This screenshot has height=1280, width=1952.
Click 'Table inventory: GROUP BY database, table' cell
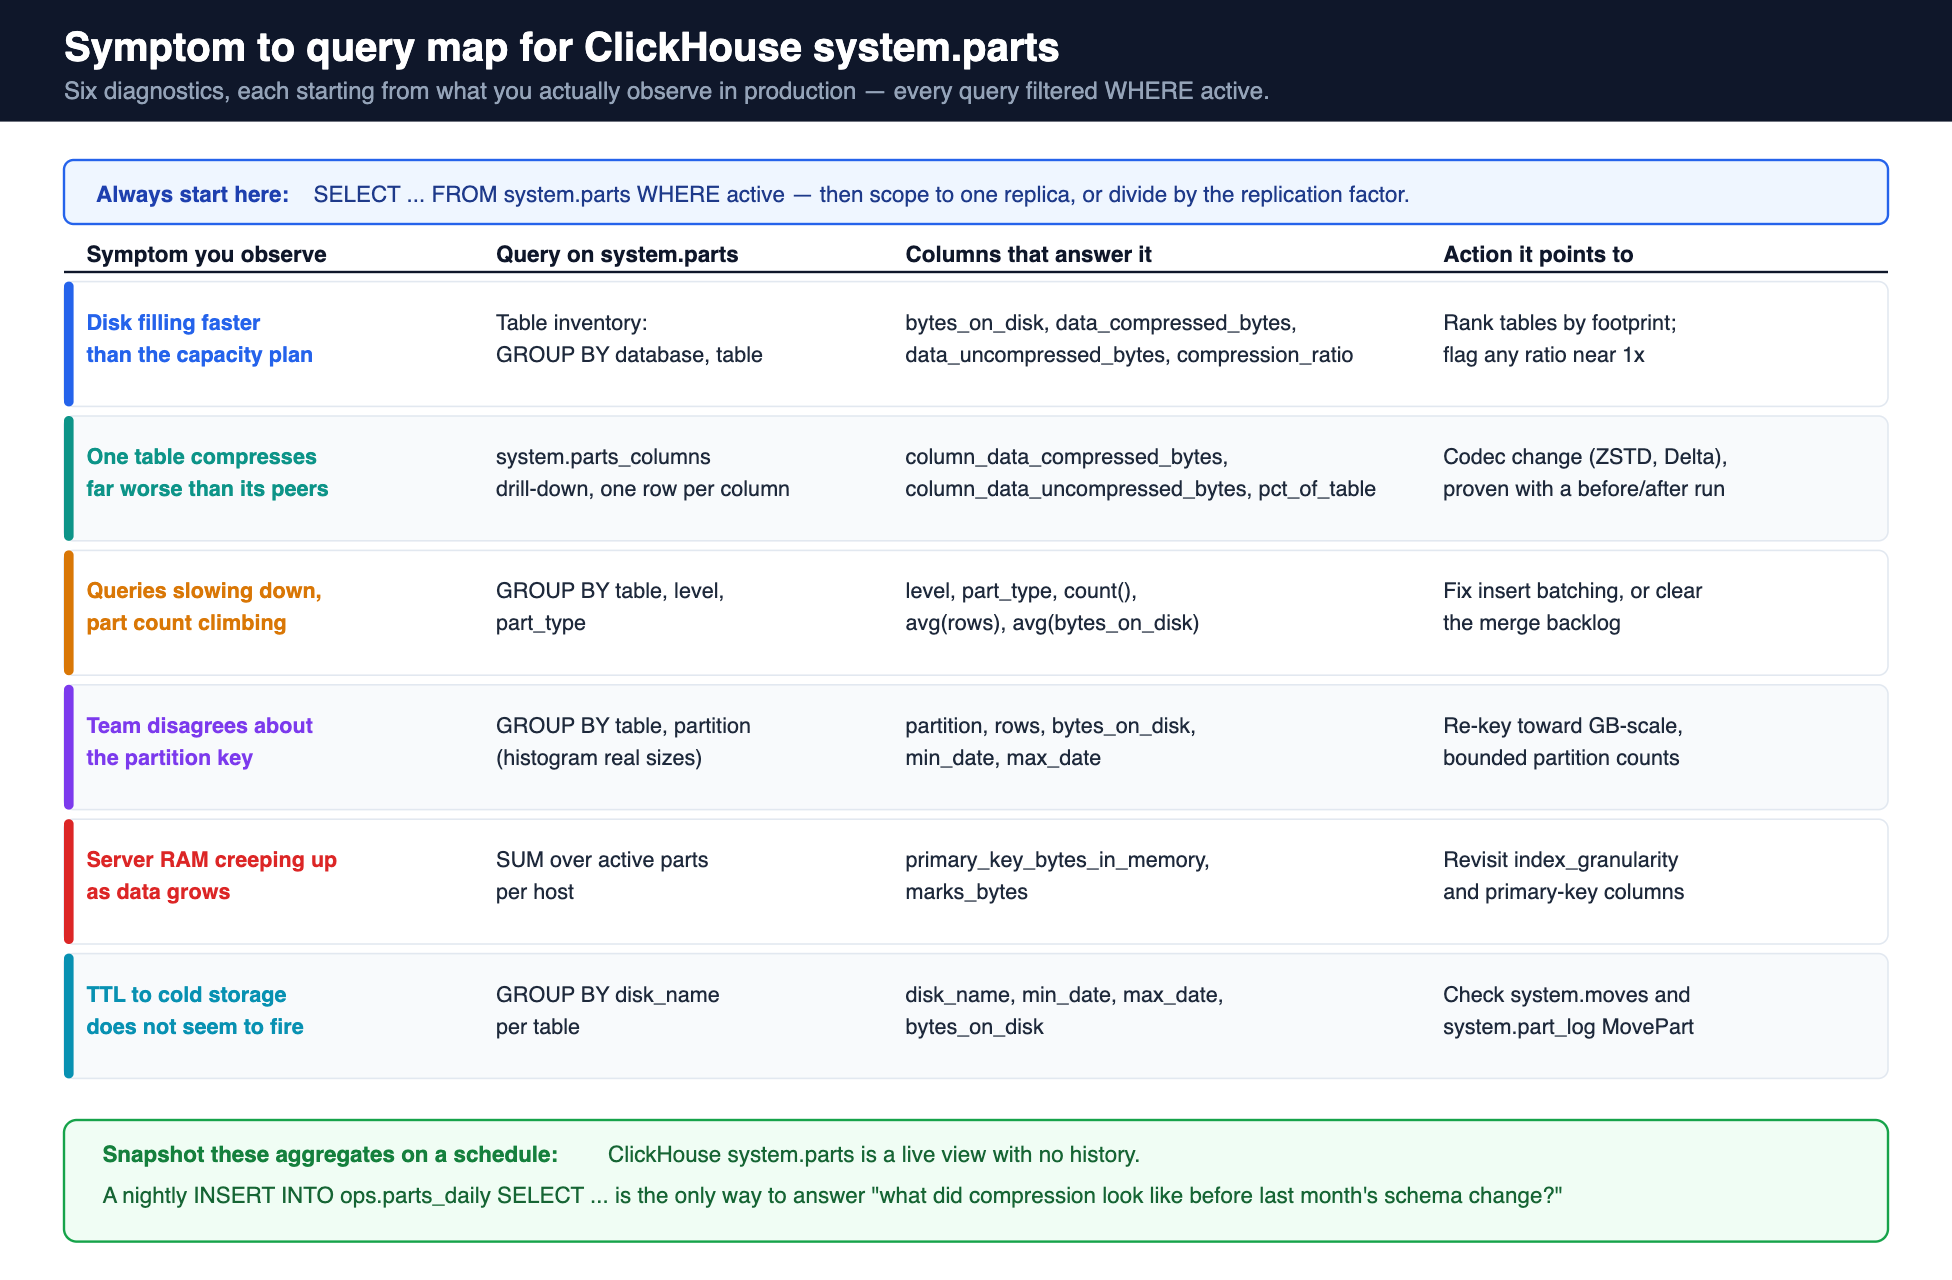coord(629,338)
